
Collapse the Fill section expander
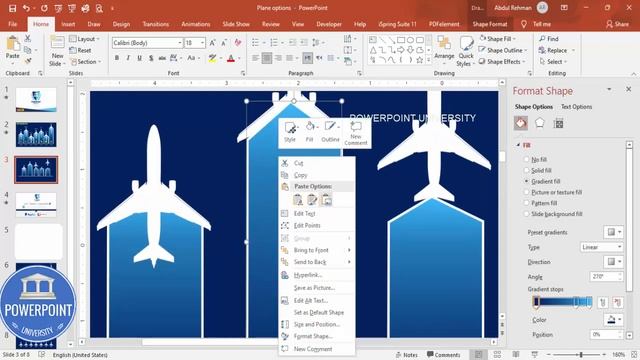point(518,145)
